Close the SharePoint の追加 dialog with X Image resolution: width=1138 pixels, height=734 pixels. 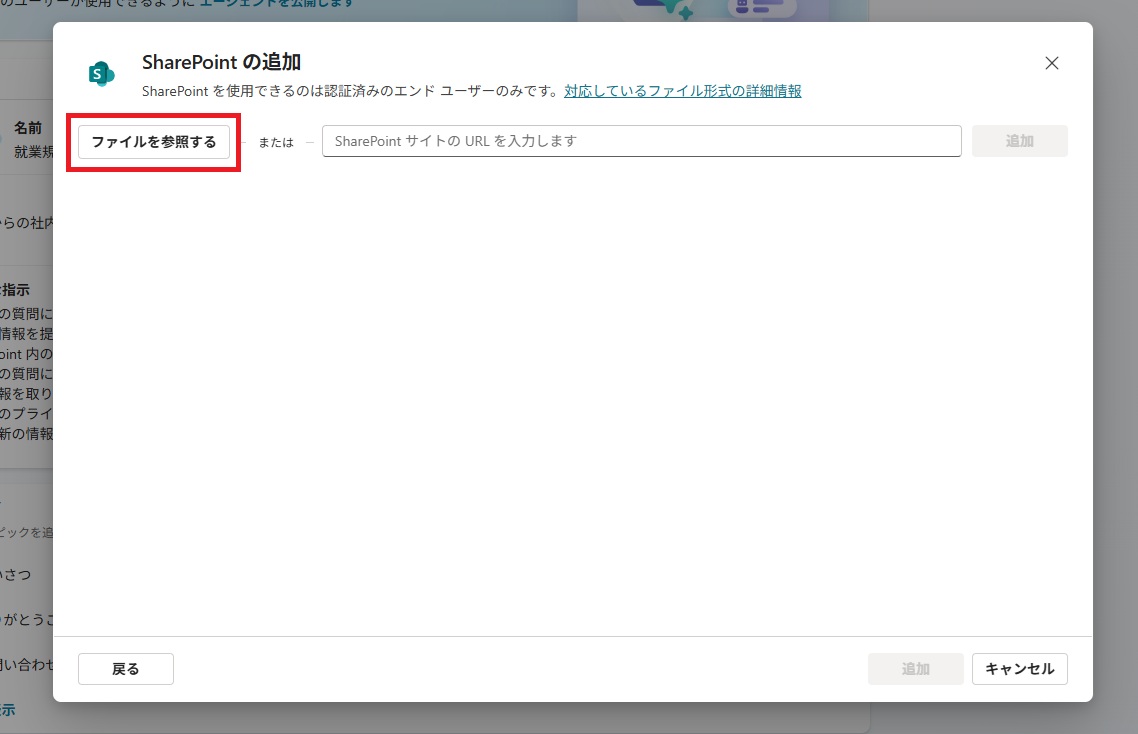coord(1051,63)
